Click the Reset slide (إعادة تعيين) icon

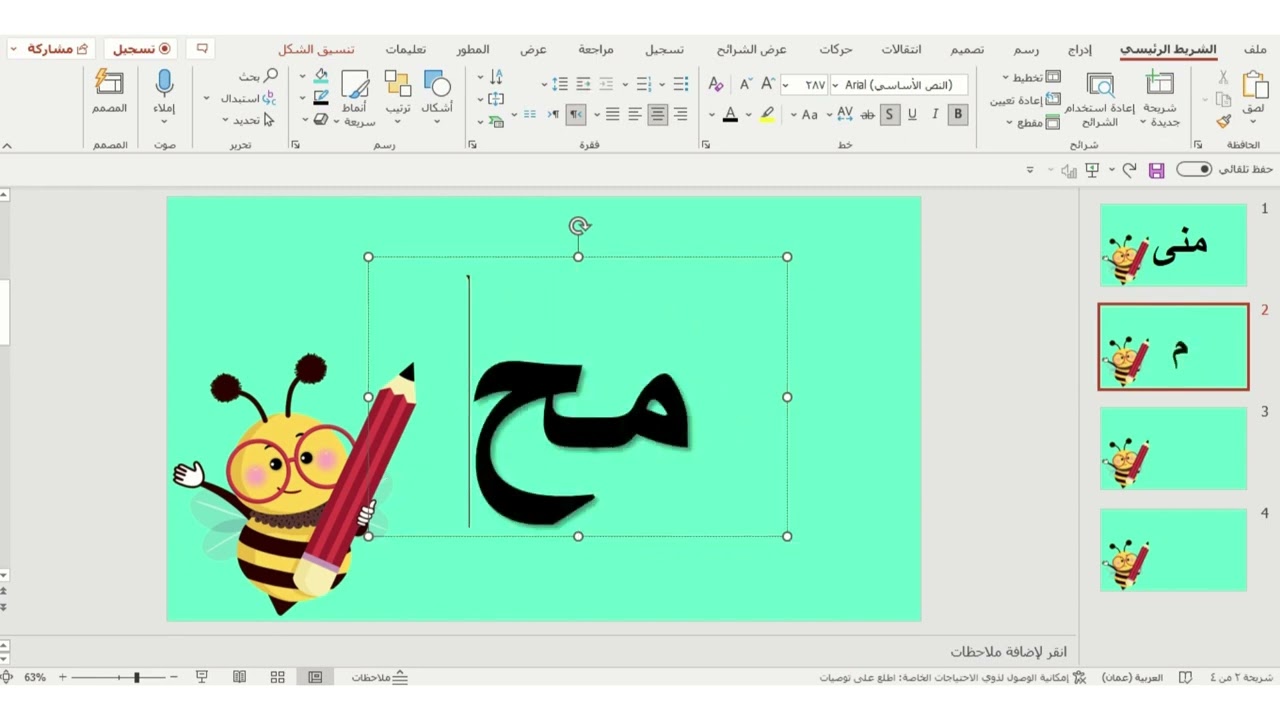click(x=1053, y=100)
